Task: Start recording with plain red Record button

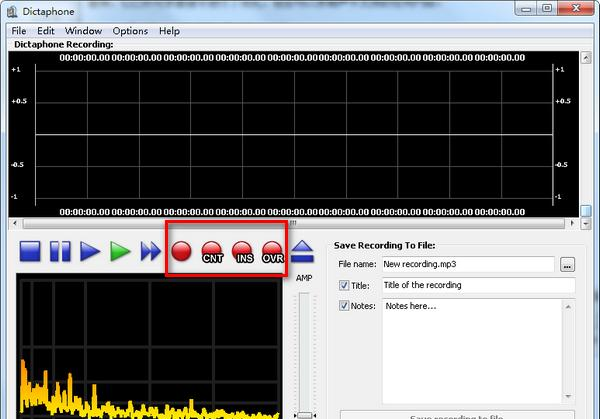Action: (181, 251)
